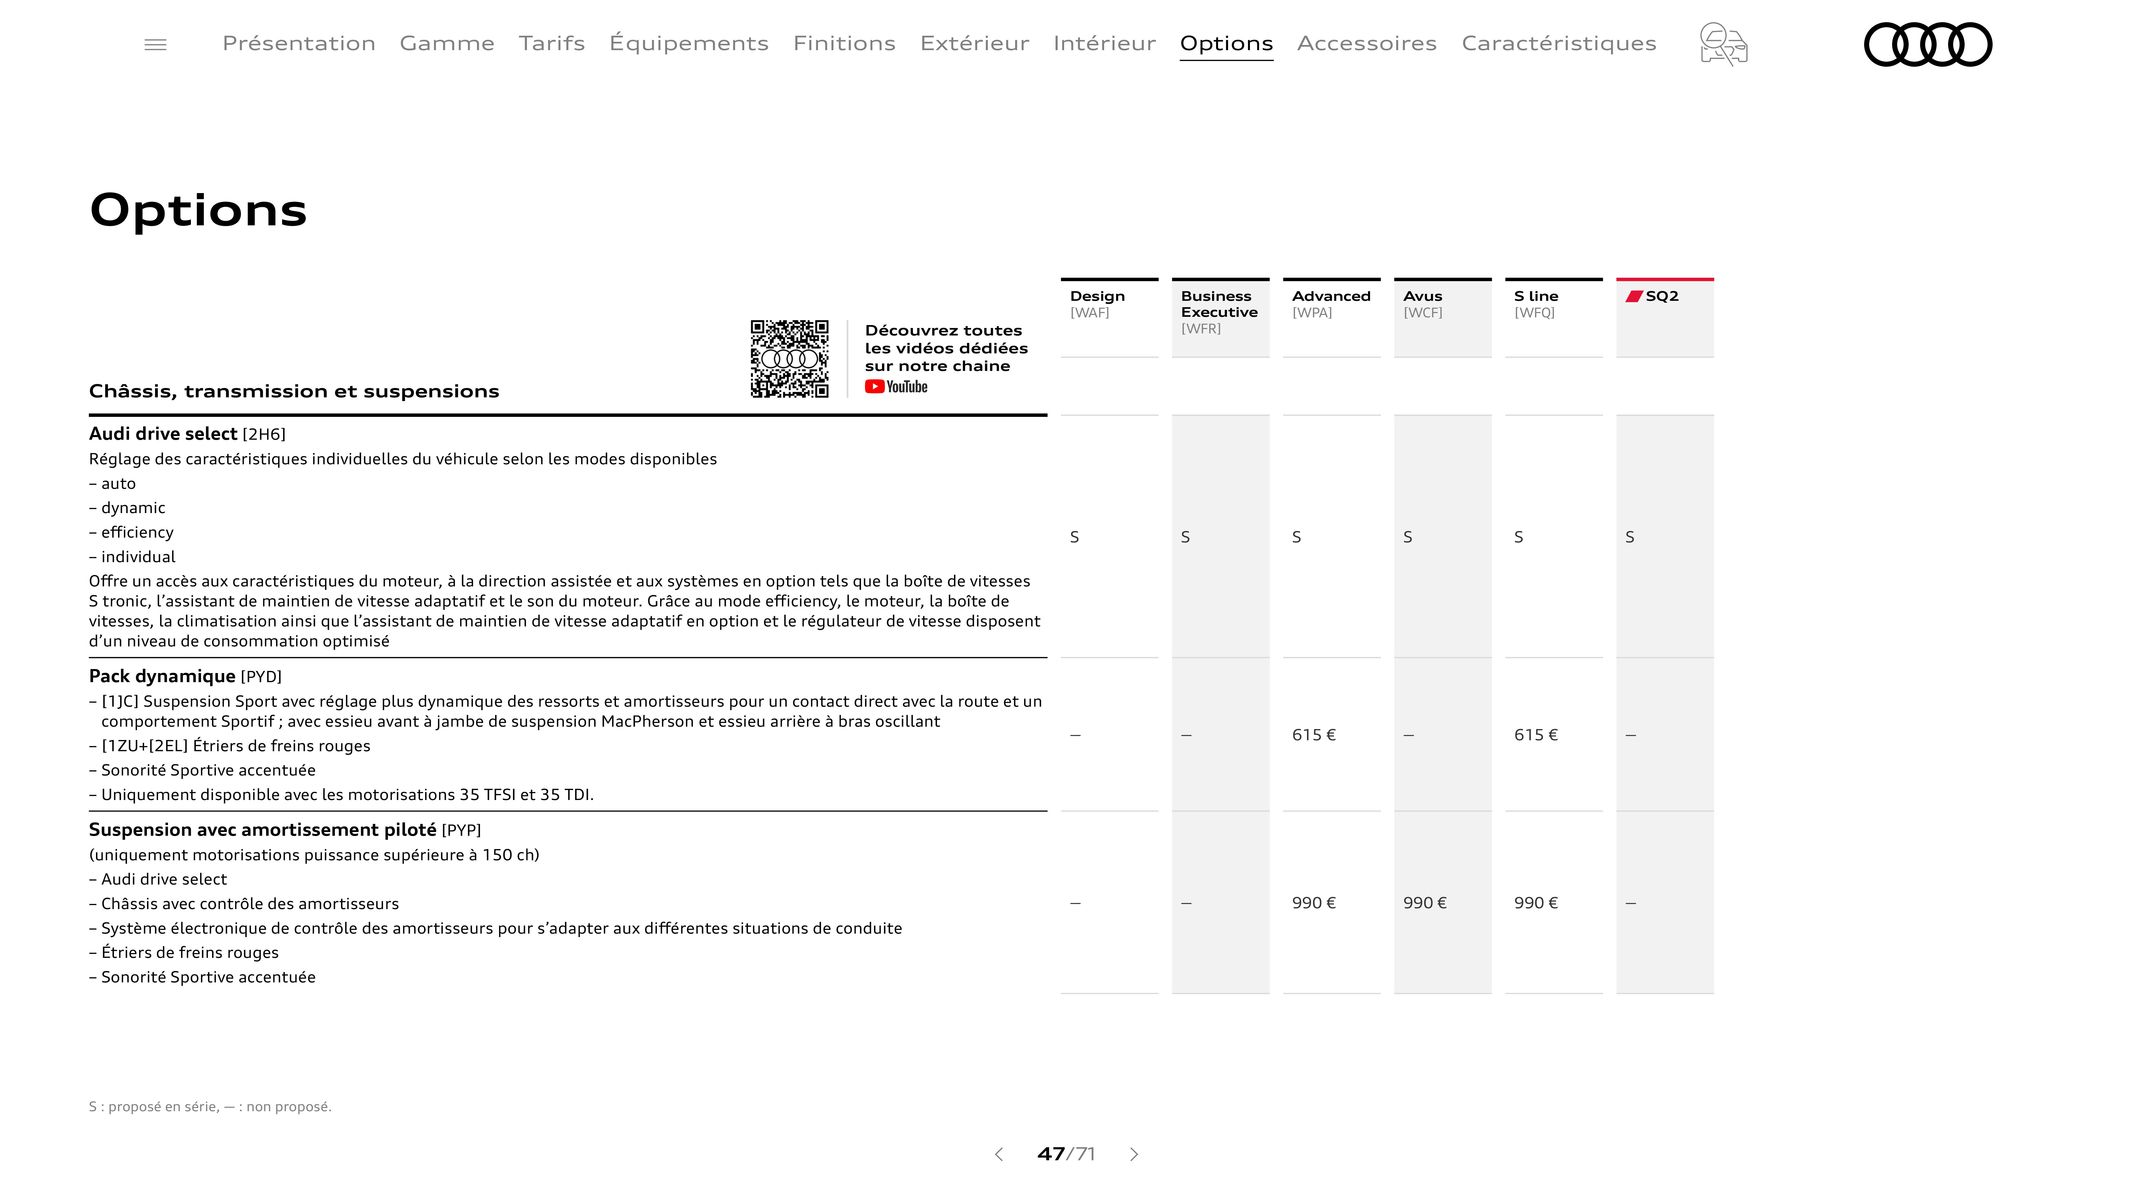This screenshot has width=2133, height=1200.
Task: Click 'Suspension avec amortissement piloté [PYP]' title
Action: [x=285, y=830]
